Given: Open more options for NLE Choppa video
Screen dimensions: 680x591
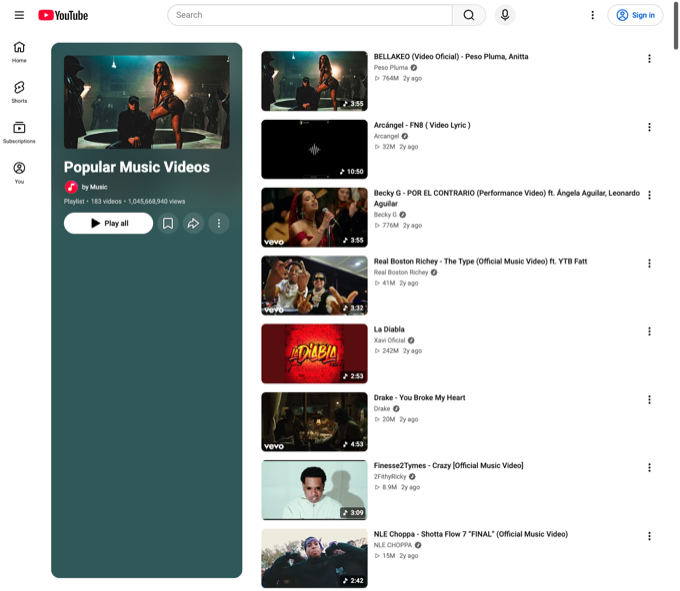Looking at the screenshot, I should click(649, 536).
